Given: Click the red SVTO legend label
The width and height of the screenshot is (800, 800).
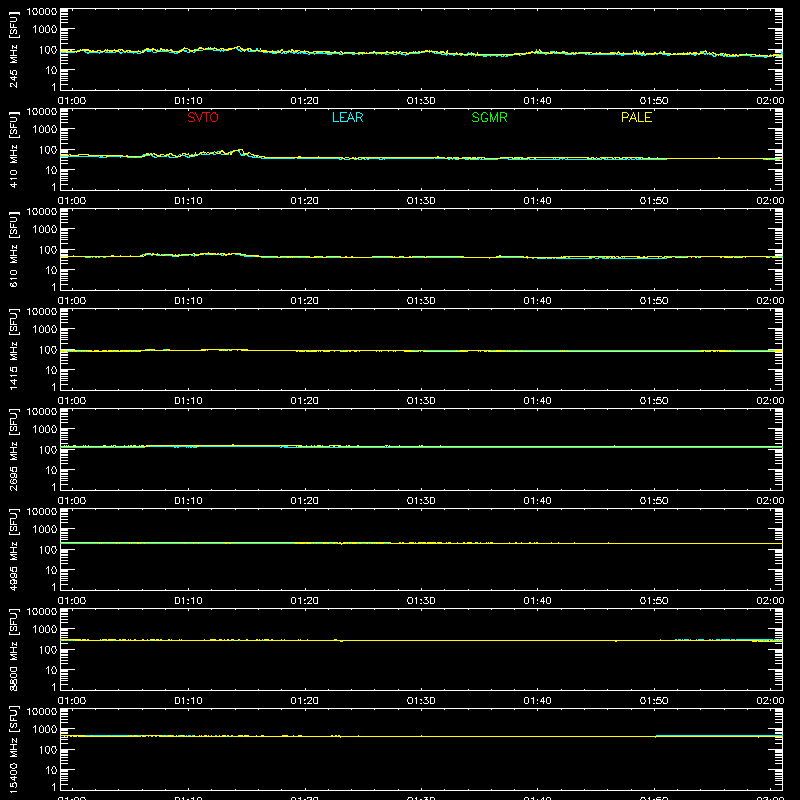Looking at the screenshot, I should 203,117.
